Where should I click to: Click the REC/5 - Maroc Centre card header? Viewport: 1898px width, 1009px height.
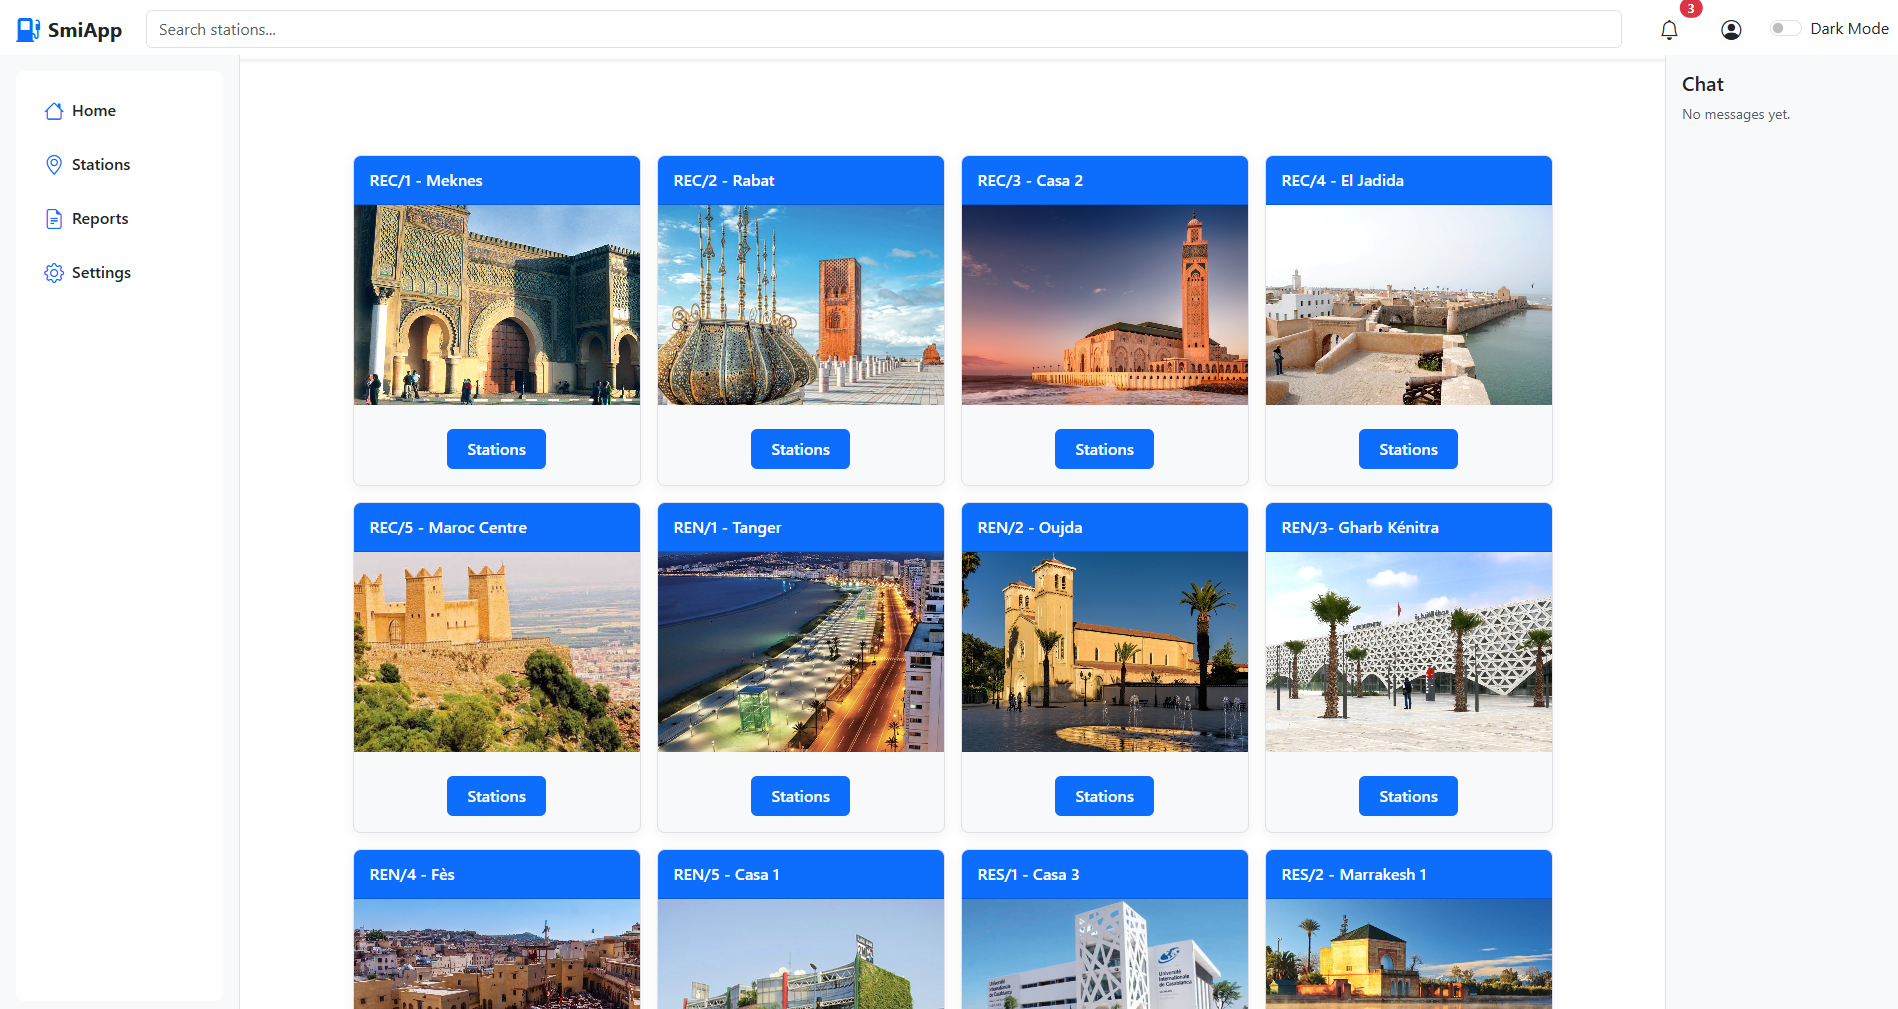tap(496, 528)
